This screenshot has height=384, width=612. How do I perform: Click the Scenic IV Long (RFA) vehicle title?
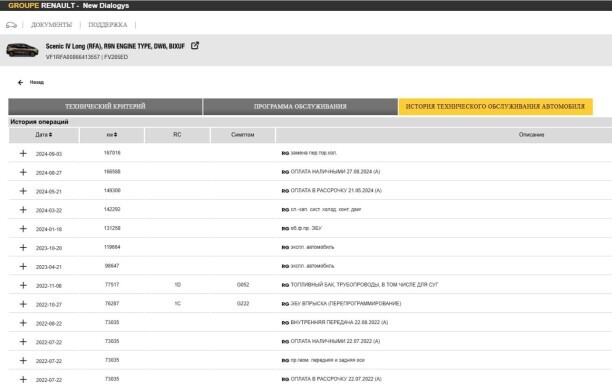[x=115, y=46]
